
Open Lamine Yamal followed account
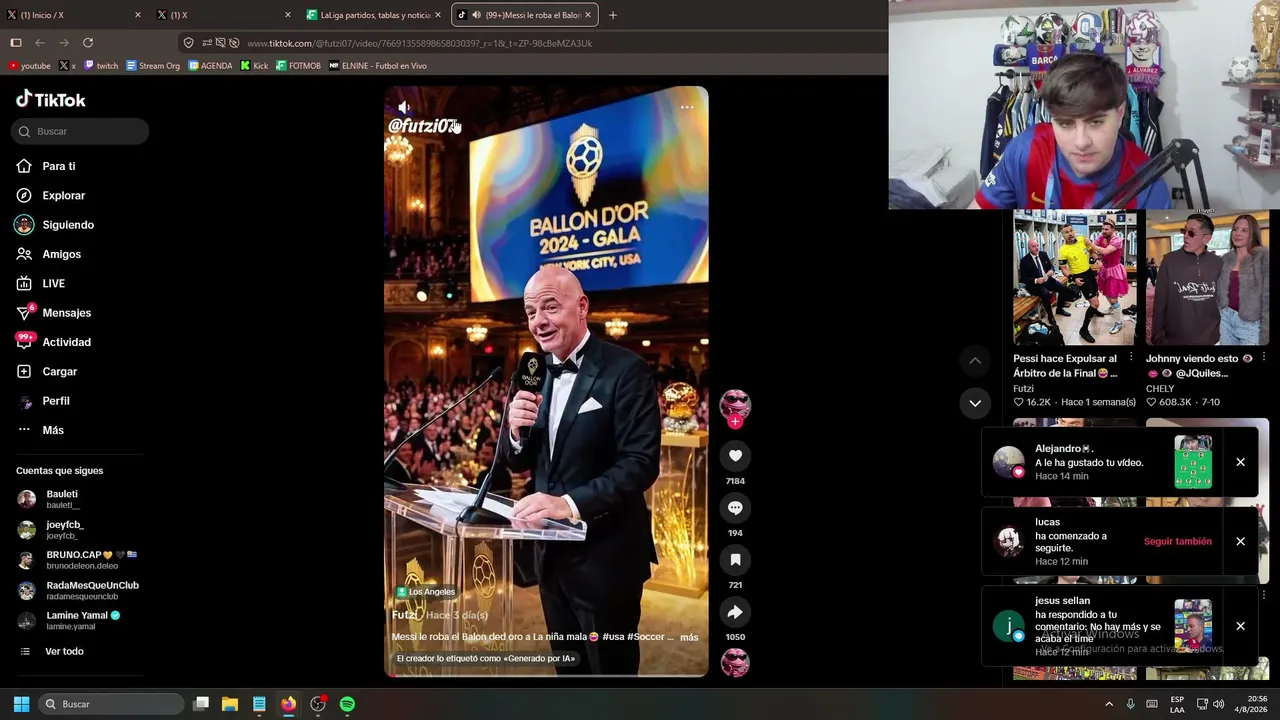click(68, 621)
